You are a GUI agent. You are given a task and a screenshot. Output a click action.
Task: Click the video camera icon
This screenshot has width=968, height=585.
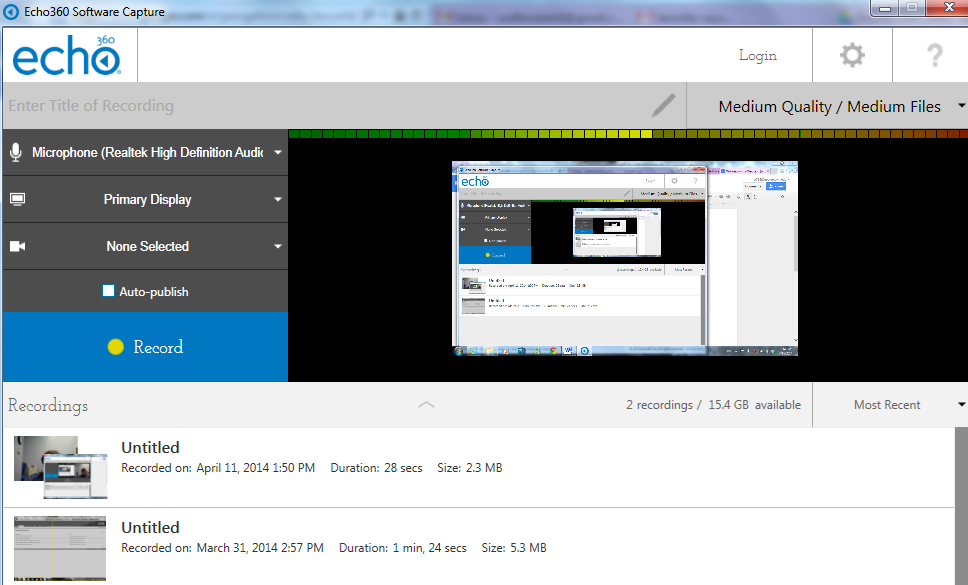17,246
